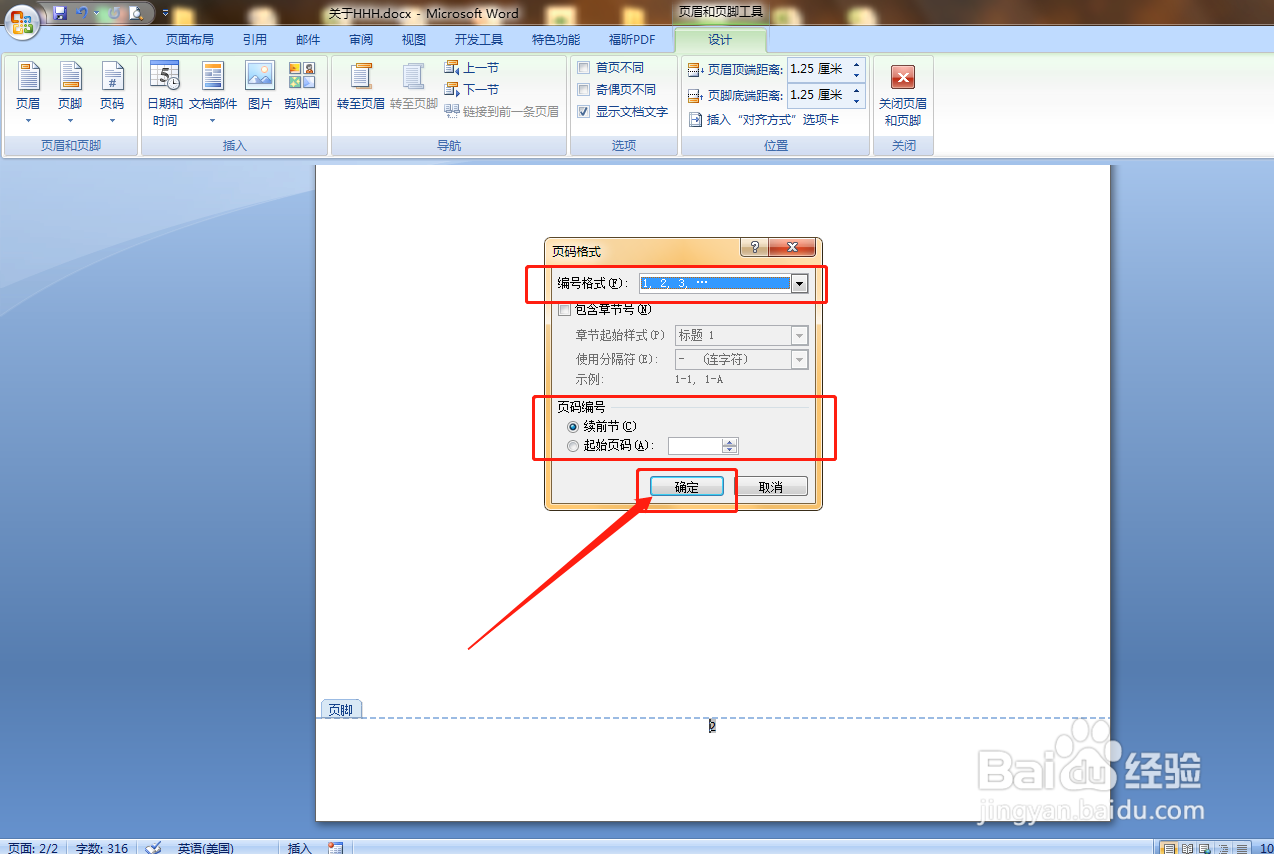
Task: Click 确定 to confirm page format
Action: click(686, 487)
